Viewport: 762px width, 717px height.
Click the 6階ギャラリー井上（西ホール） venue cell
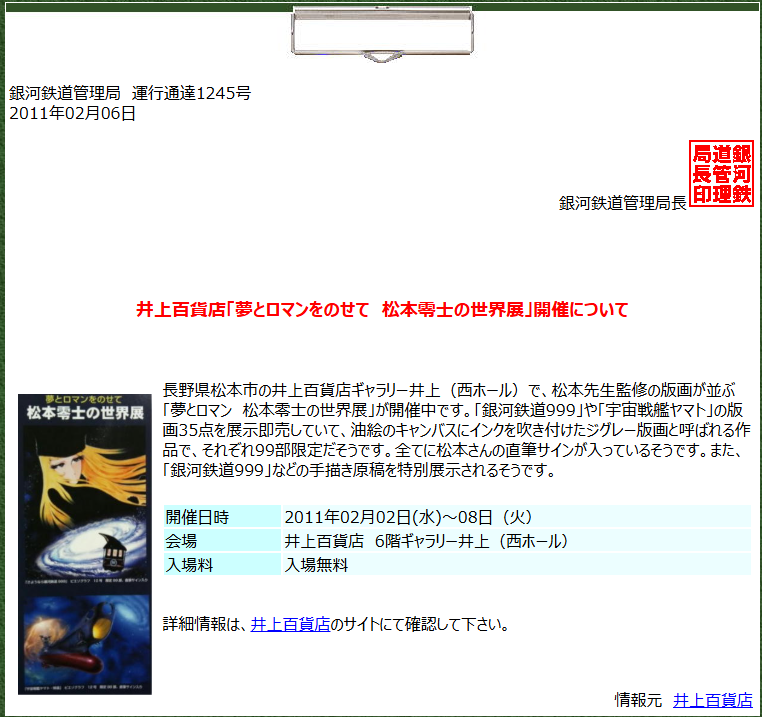click(517, 541)
